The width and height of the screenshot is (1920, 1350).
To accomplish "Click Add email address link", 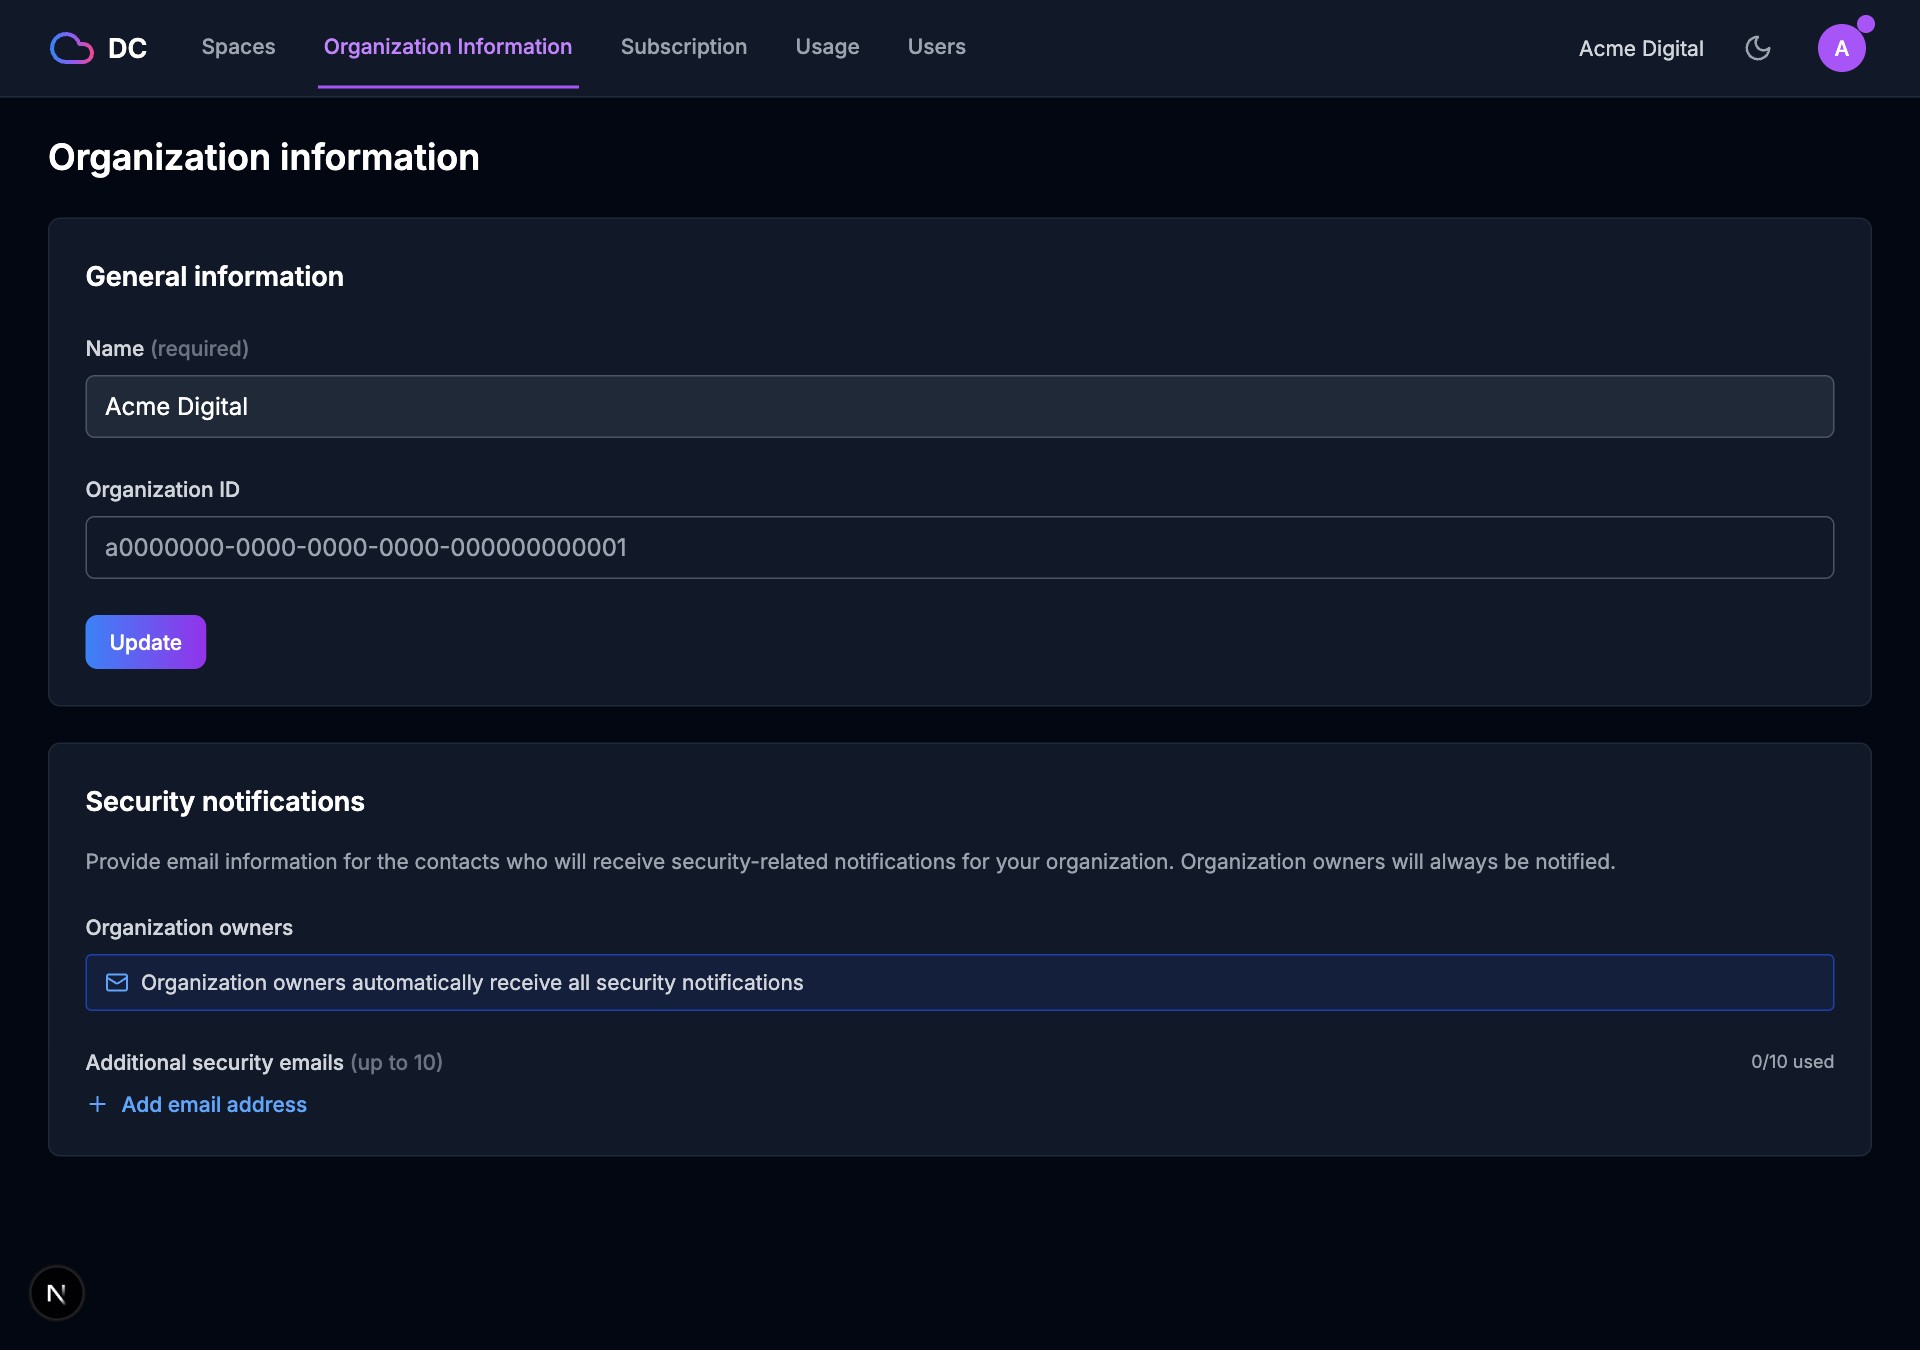I will click(x=214, y=1104).
